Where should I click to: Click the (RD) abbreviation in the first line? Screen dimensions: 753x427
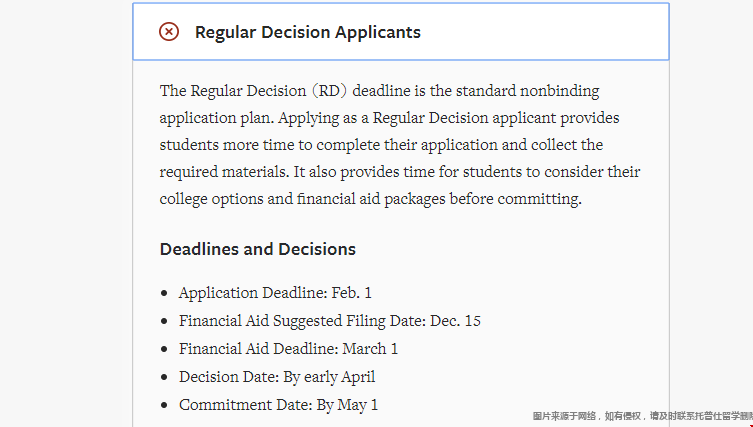(329, 91)
